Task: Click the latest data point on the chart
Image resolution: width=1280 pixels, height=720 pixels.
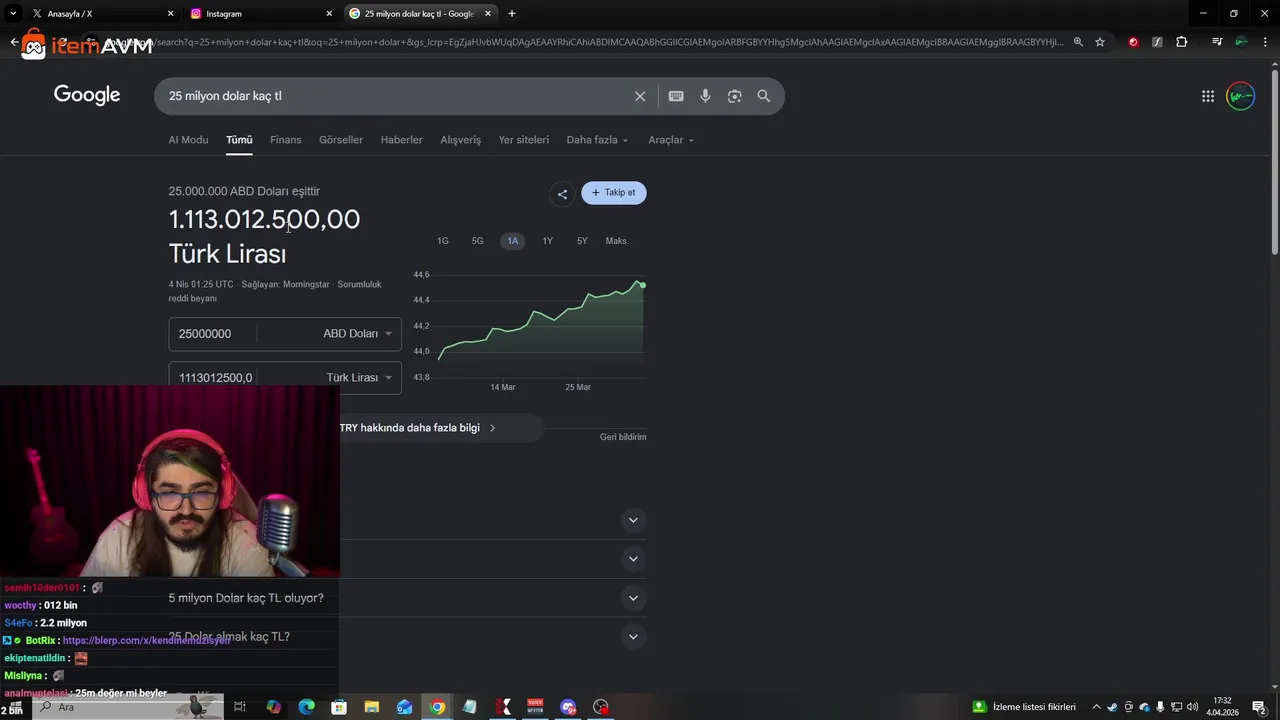Action: point(642,286)
